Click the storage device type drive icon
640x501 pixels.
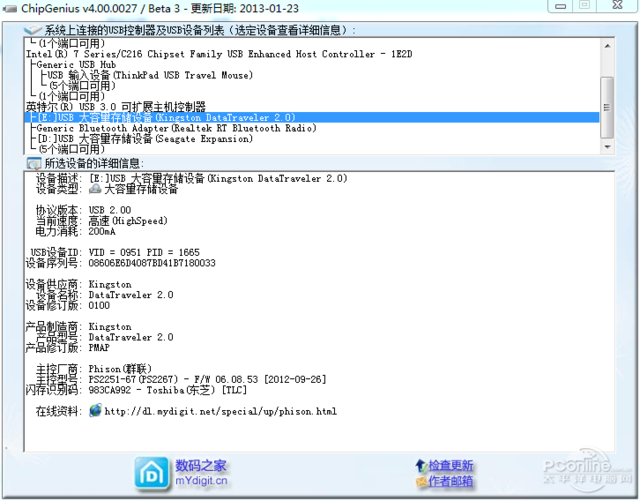click(95, 189)
